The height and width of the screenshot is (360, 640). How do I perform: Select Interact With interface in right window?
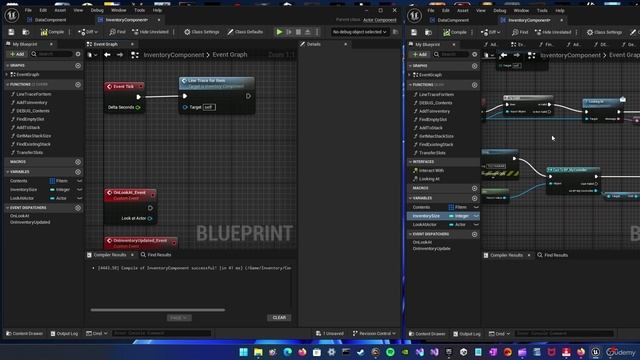pyautogui.click(x=431, y=171)
